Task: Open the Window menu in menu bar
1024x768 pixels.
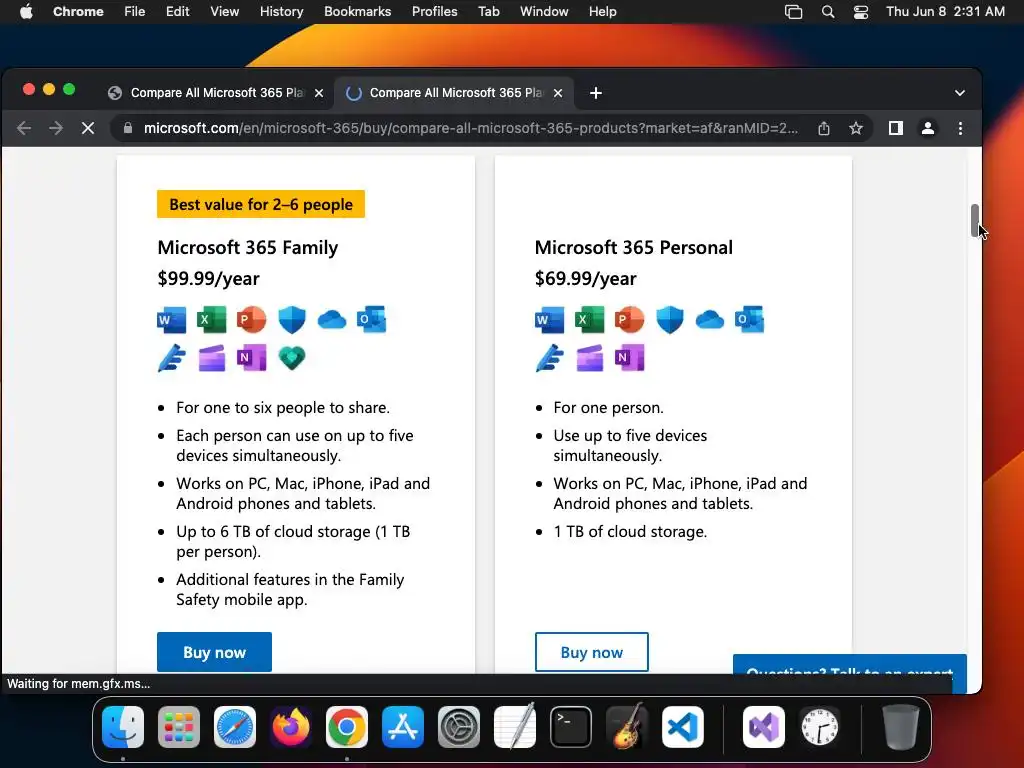Action: click(544, 12)
